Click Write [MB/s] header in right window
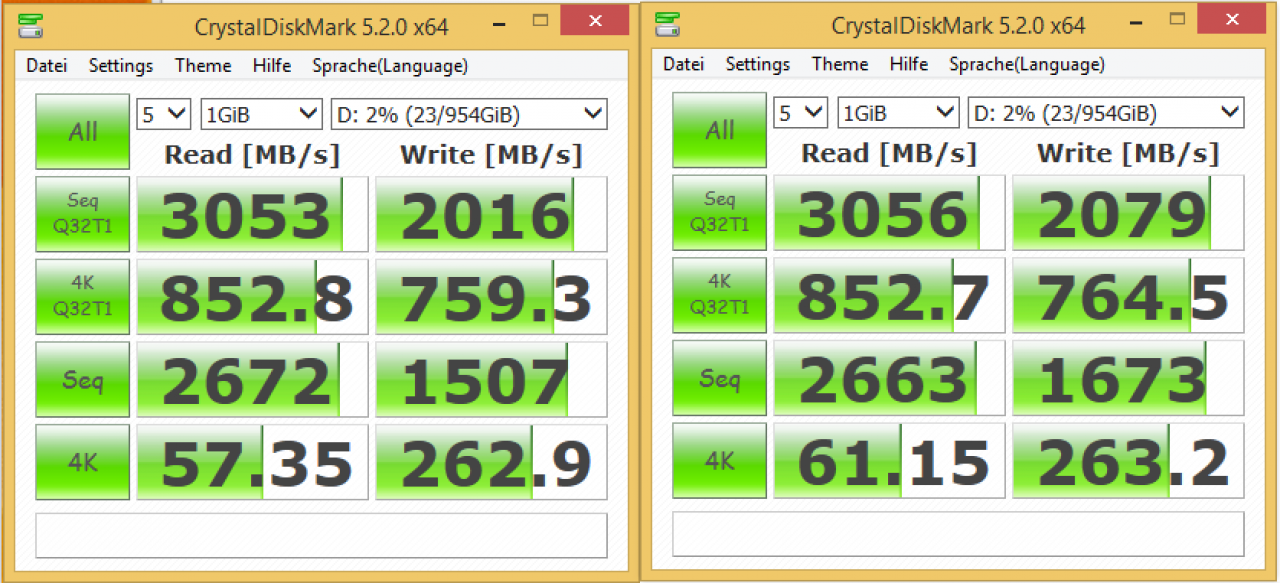 [1128, 153]
